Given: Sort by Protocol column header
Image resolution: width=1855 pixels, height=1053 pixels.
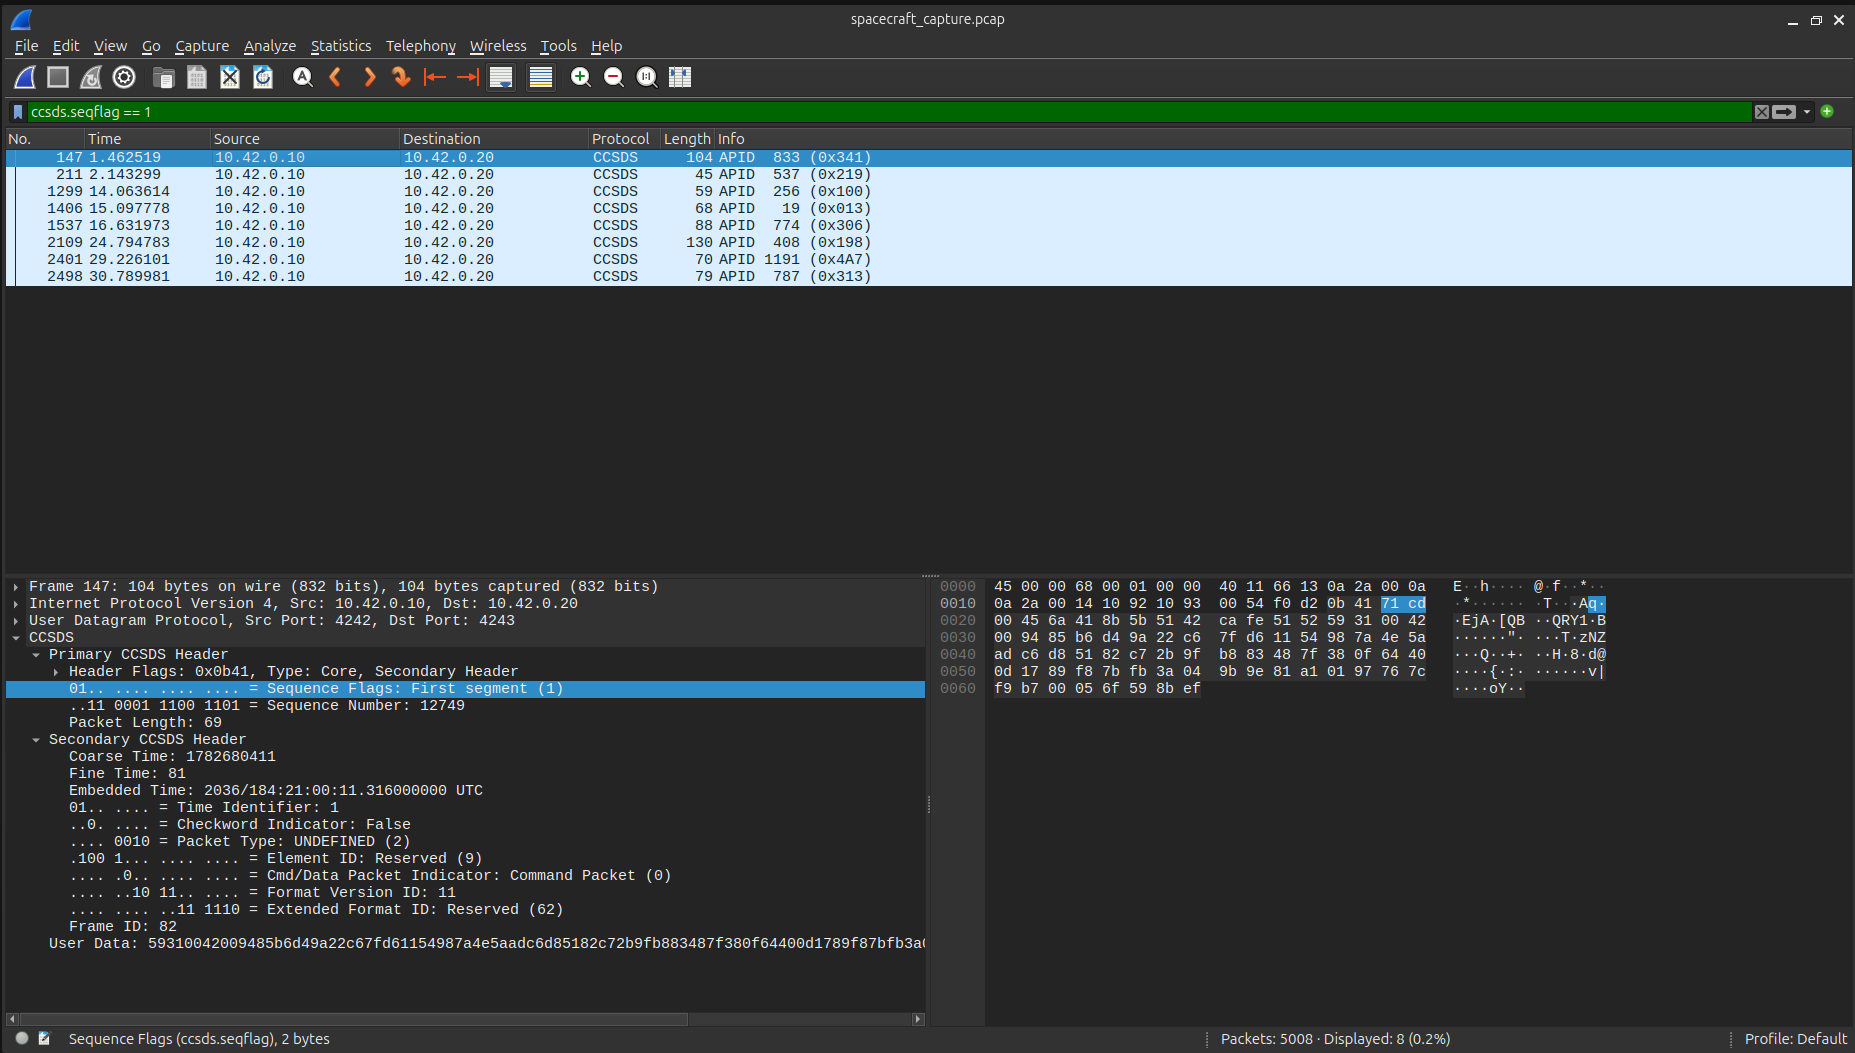Looking at the screenshot, I should pos(624,139).
